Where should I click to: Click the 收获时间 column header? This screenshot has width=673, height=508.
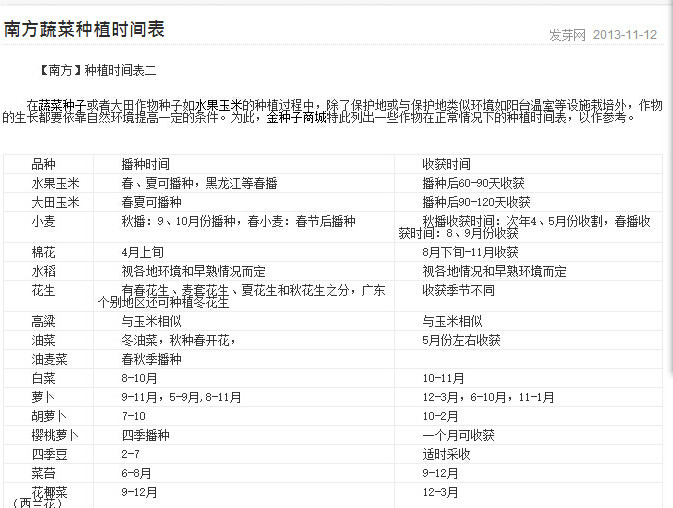click(x=446, y=164)
